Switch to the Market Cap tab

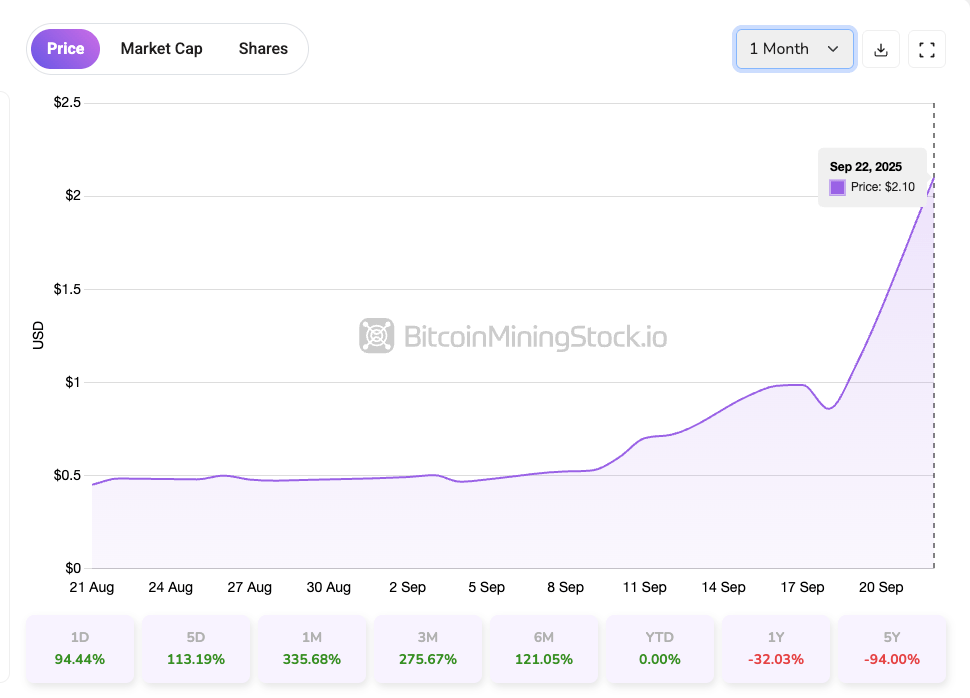point(161,49)
